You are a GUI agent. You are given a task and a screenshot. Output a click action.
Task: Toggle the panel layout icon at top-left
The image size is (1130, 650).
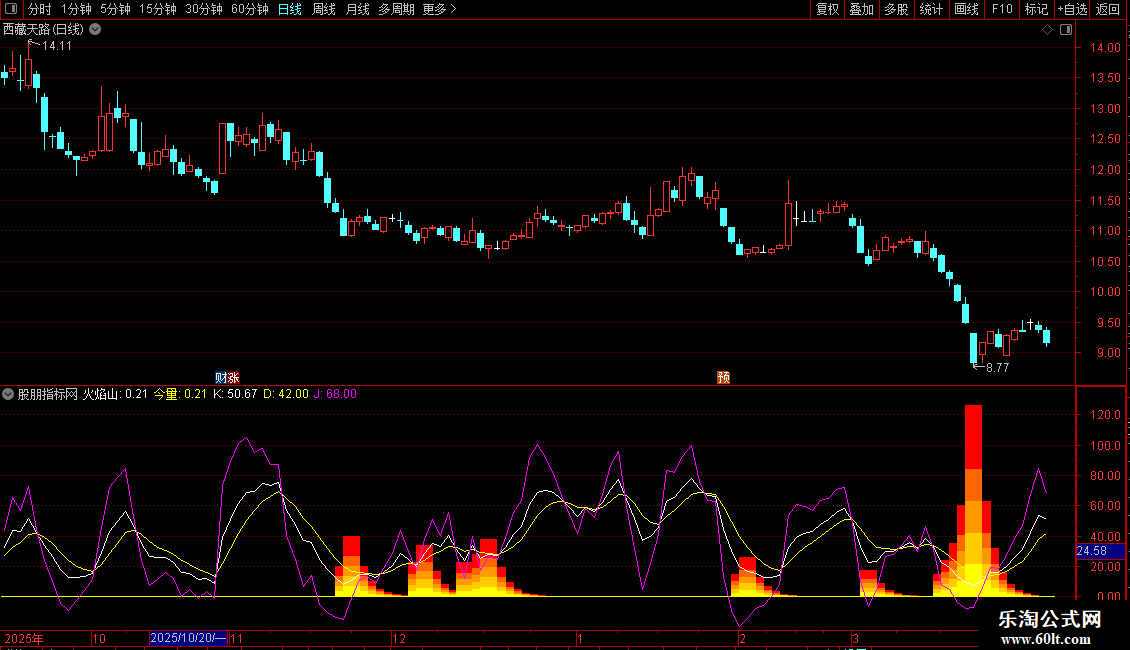click(11, 9)
